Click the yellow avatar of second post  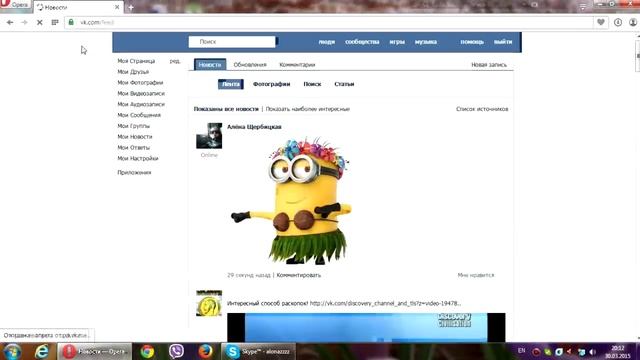tap(209, 303)
